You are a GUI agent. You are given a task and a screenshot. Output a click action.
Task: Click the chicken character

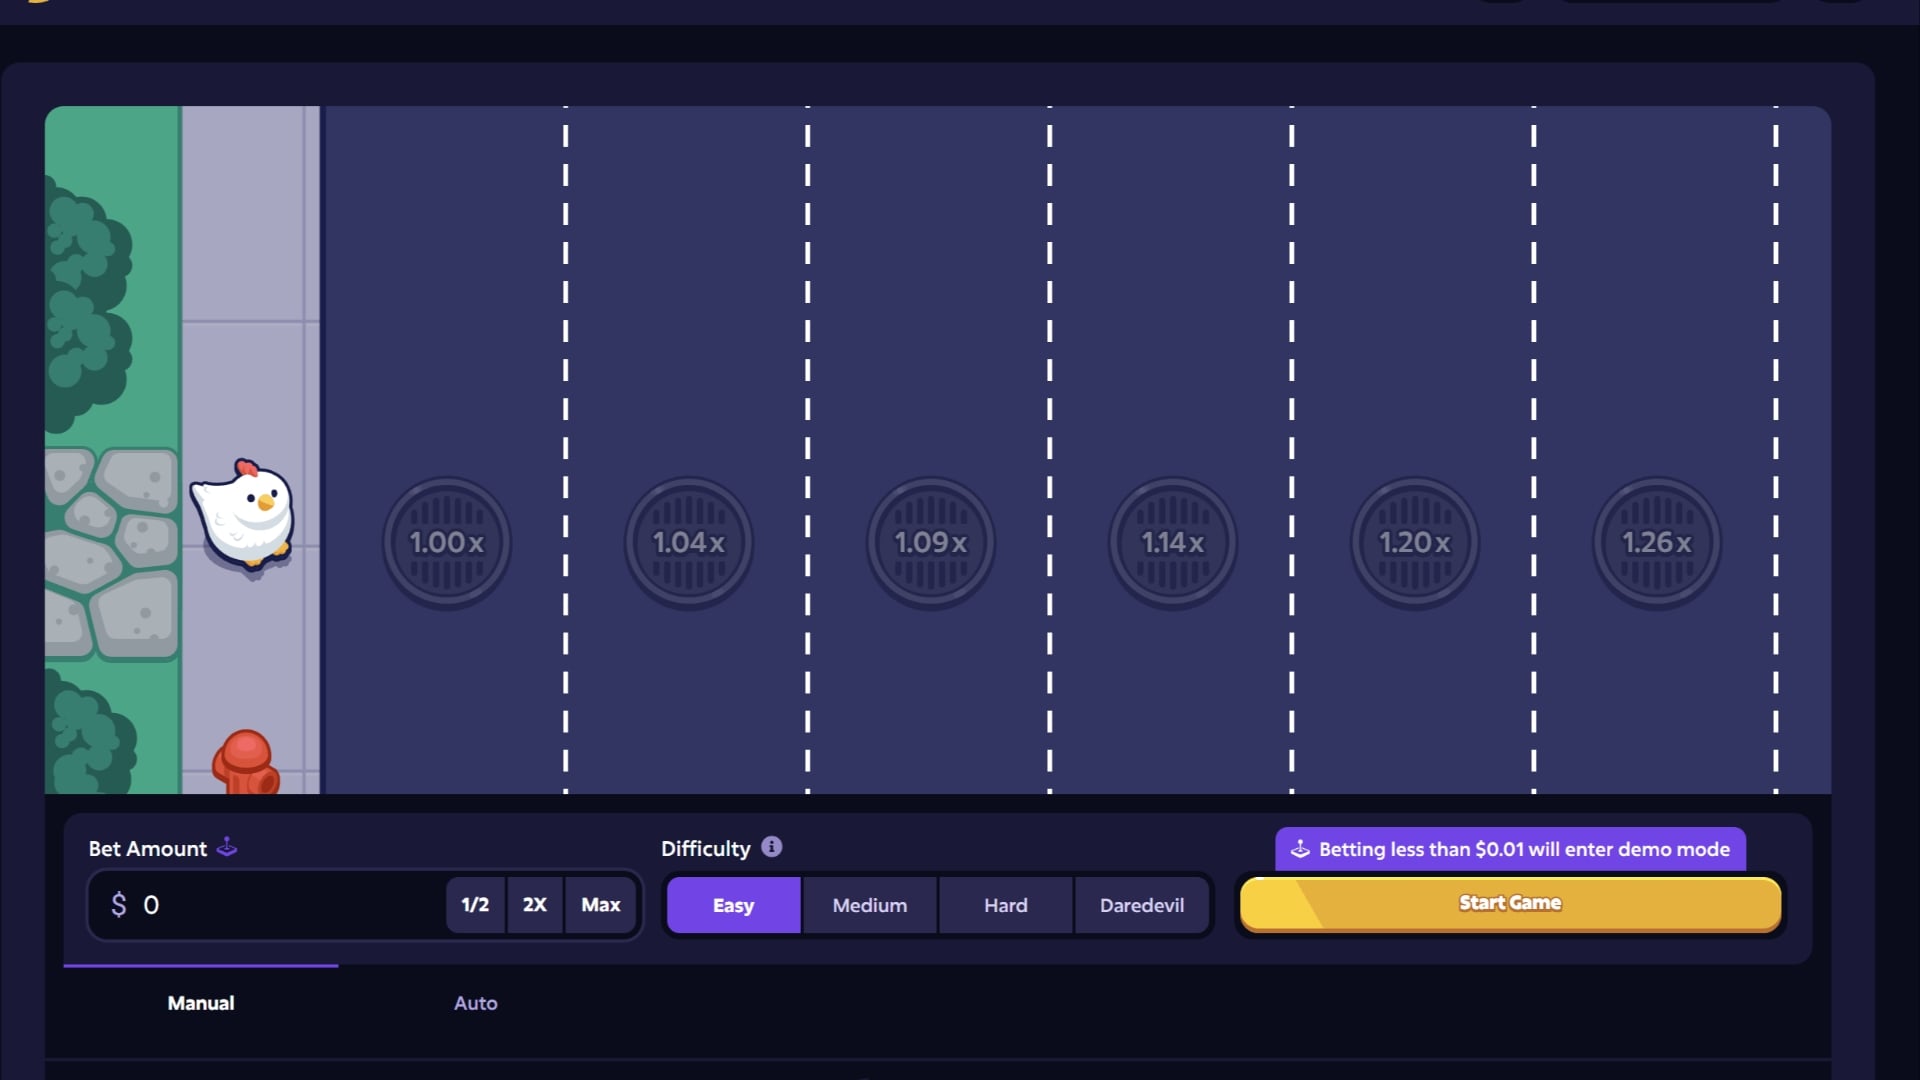coord(243,515)
